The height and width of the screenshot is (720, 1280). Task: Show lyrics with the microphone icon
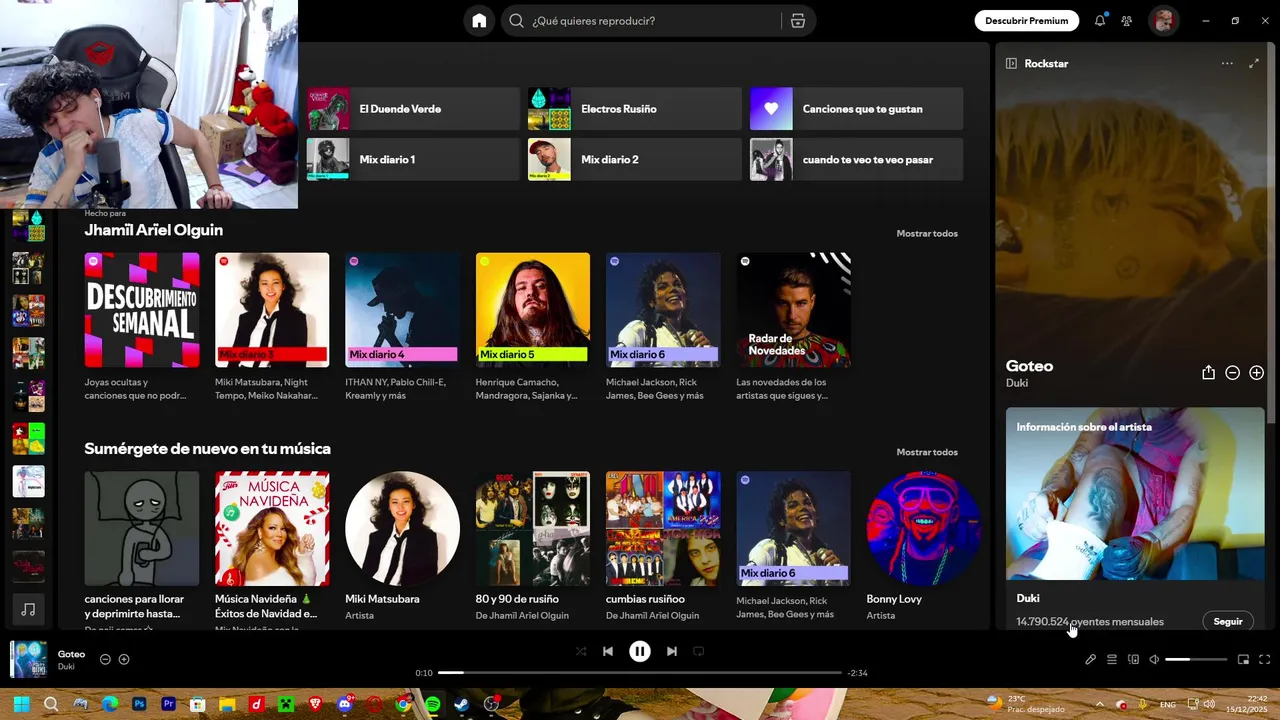1090,659
